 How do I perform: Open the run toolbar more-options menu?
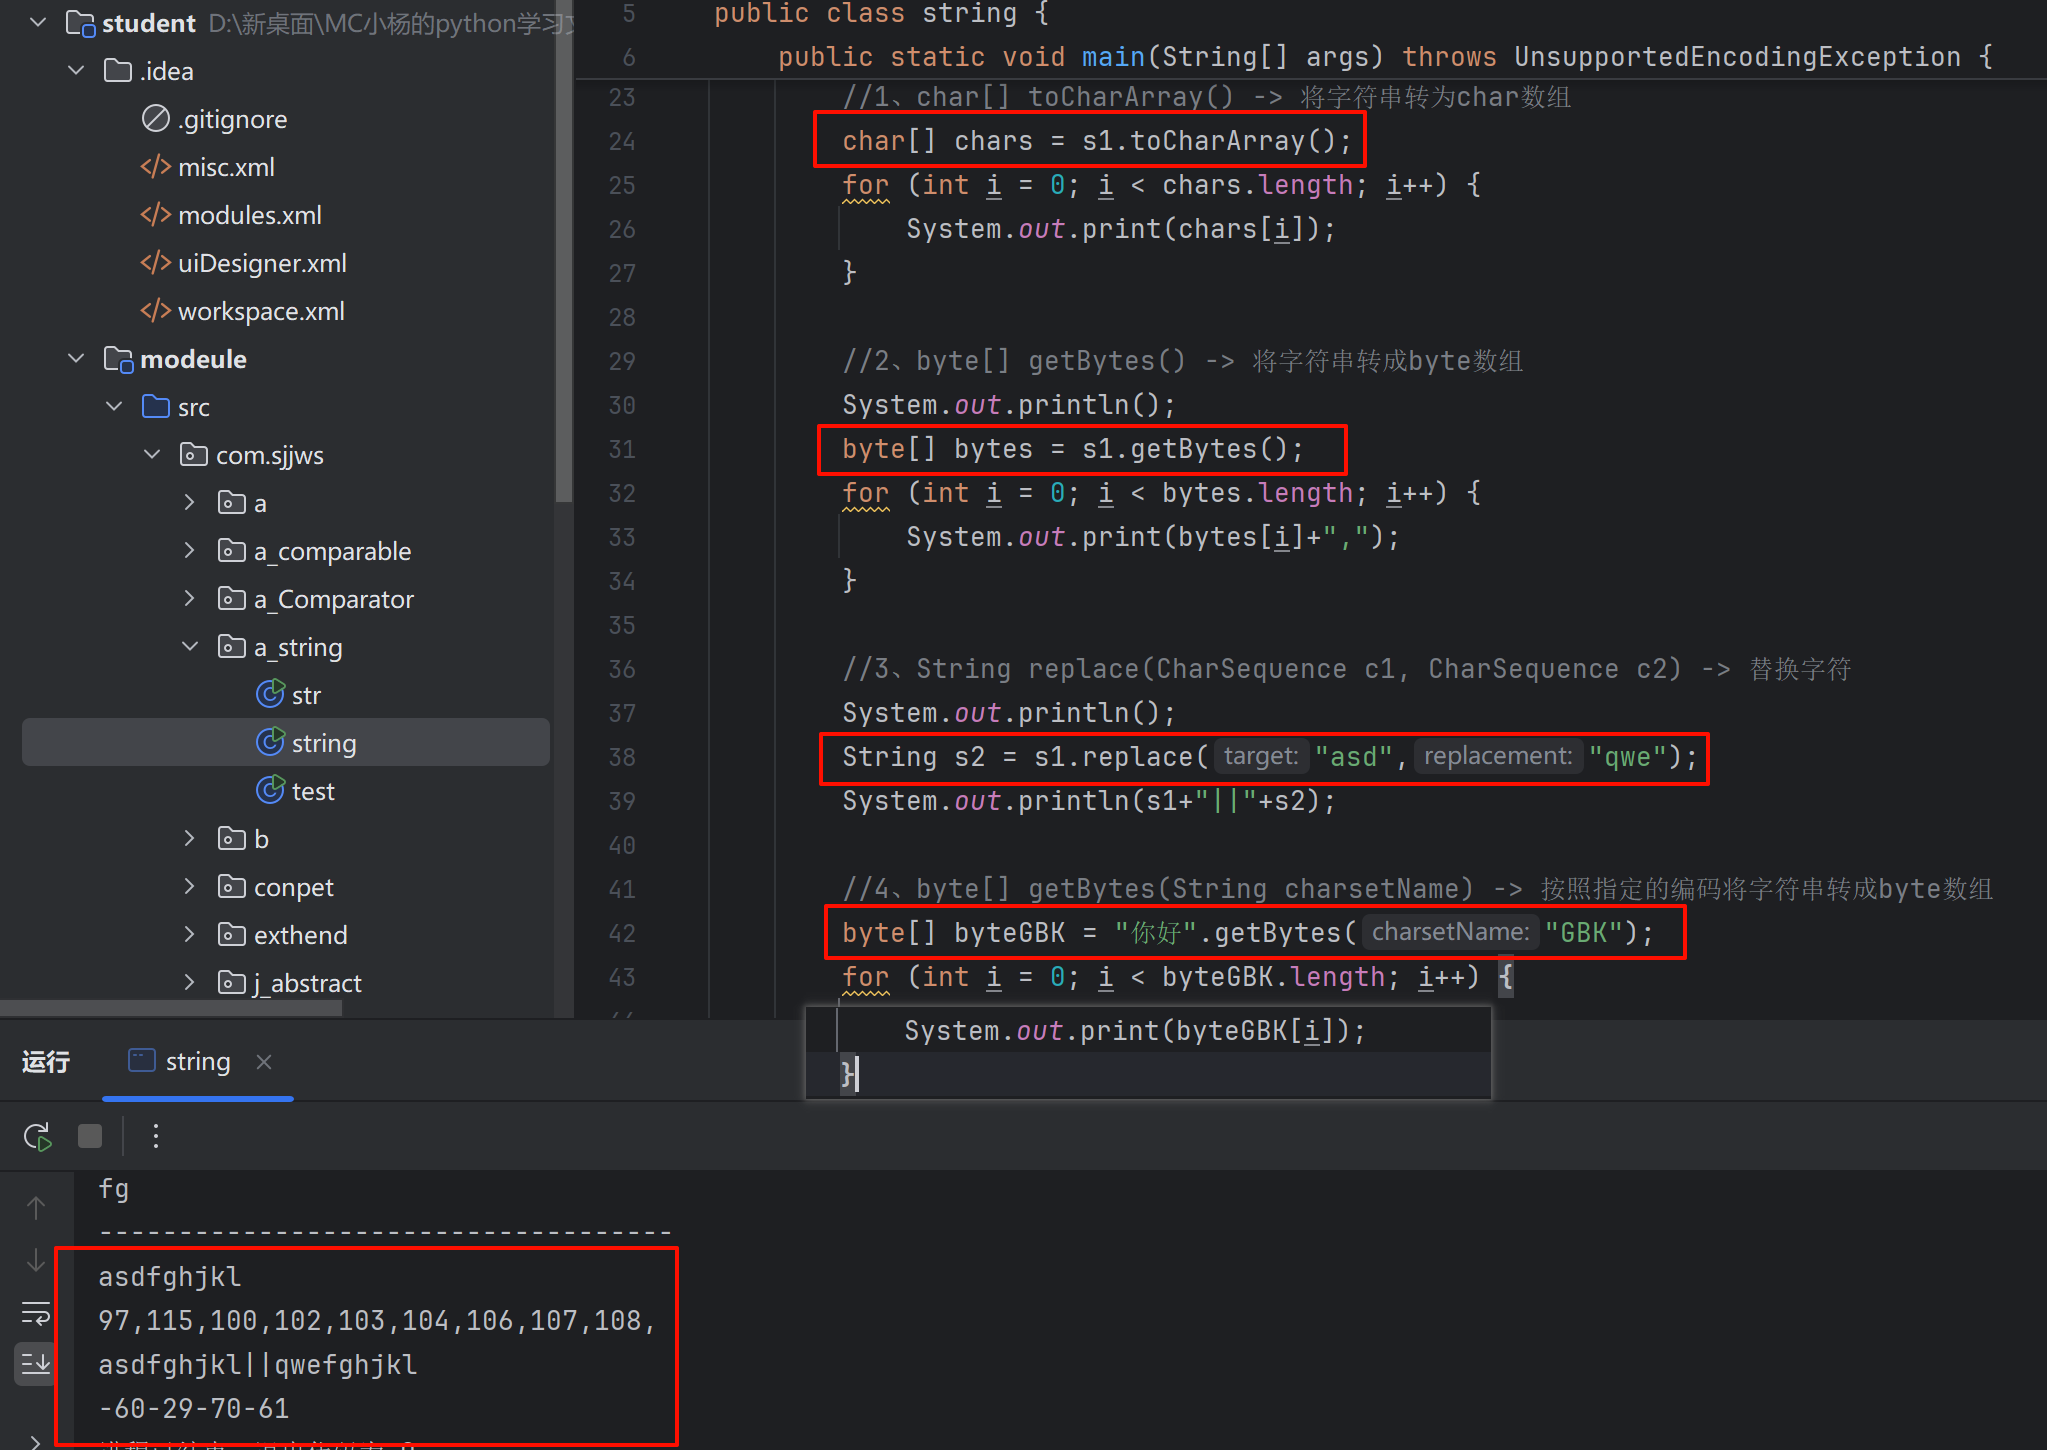[155, 1136]
